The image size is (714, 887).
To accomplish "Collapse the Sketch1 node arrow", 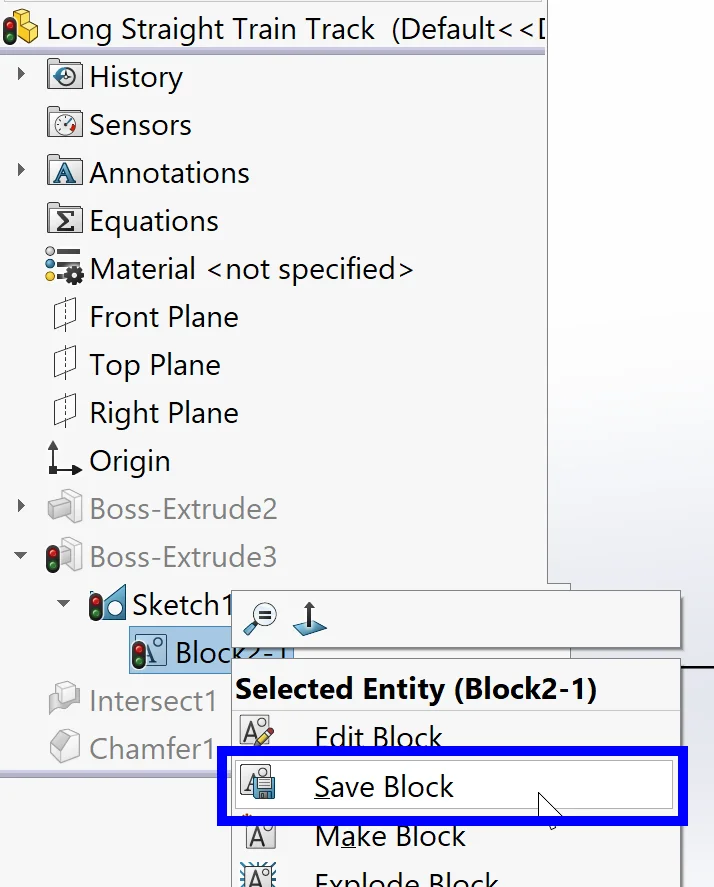I will 64,604.
